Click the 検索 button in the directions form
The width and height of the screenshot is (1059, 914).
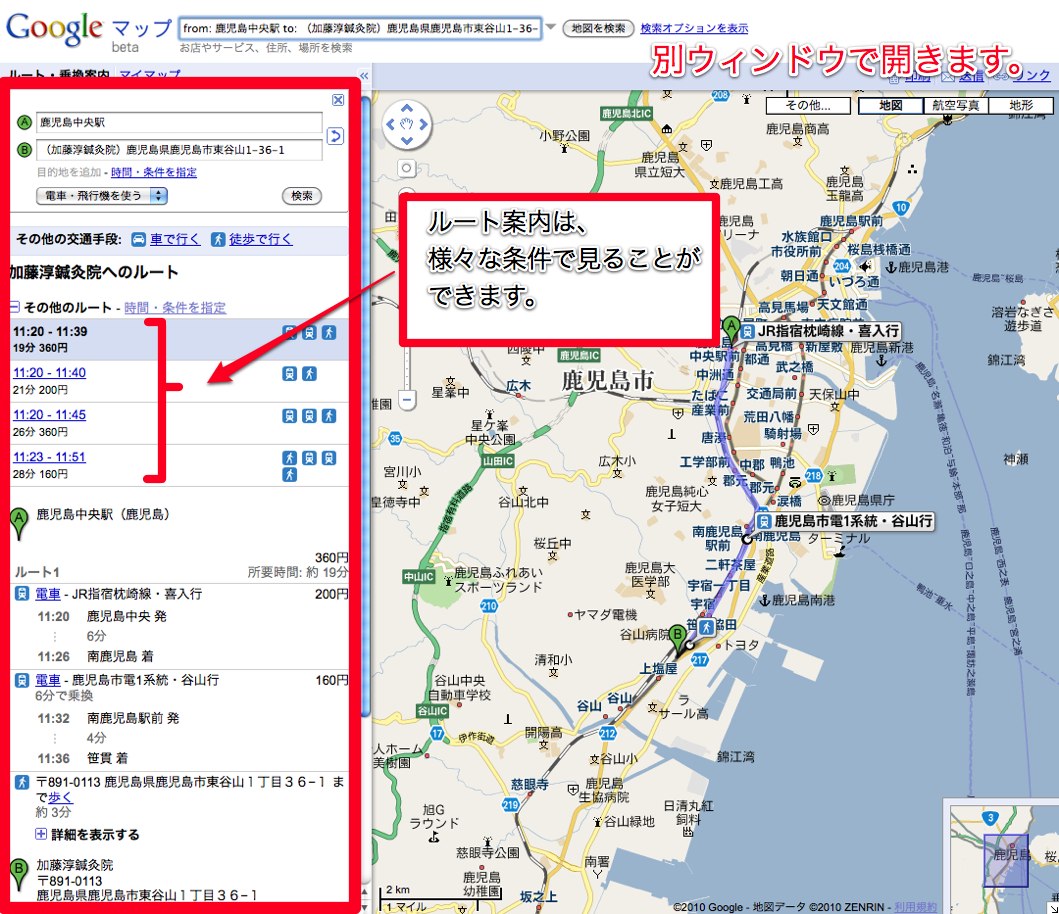pyautogui.click(x=302, y=196)
